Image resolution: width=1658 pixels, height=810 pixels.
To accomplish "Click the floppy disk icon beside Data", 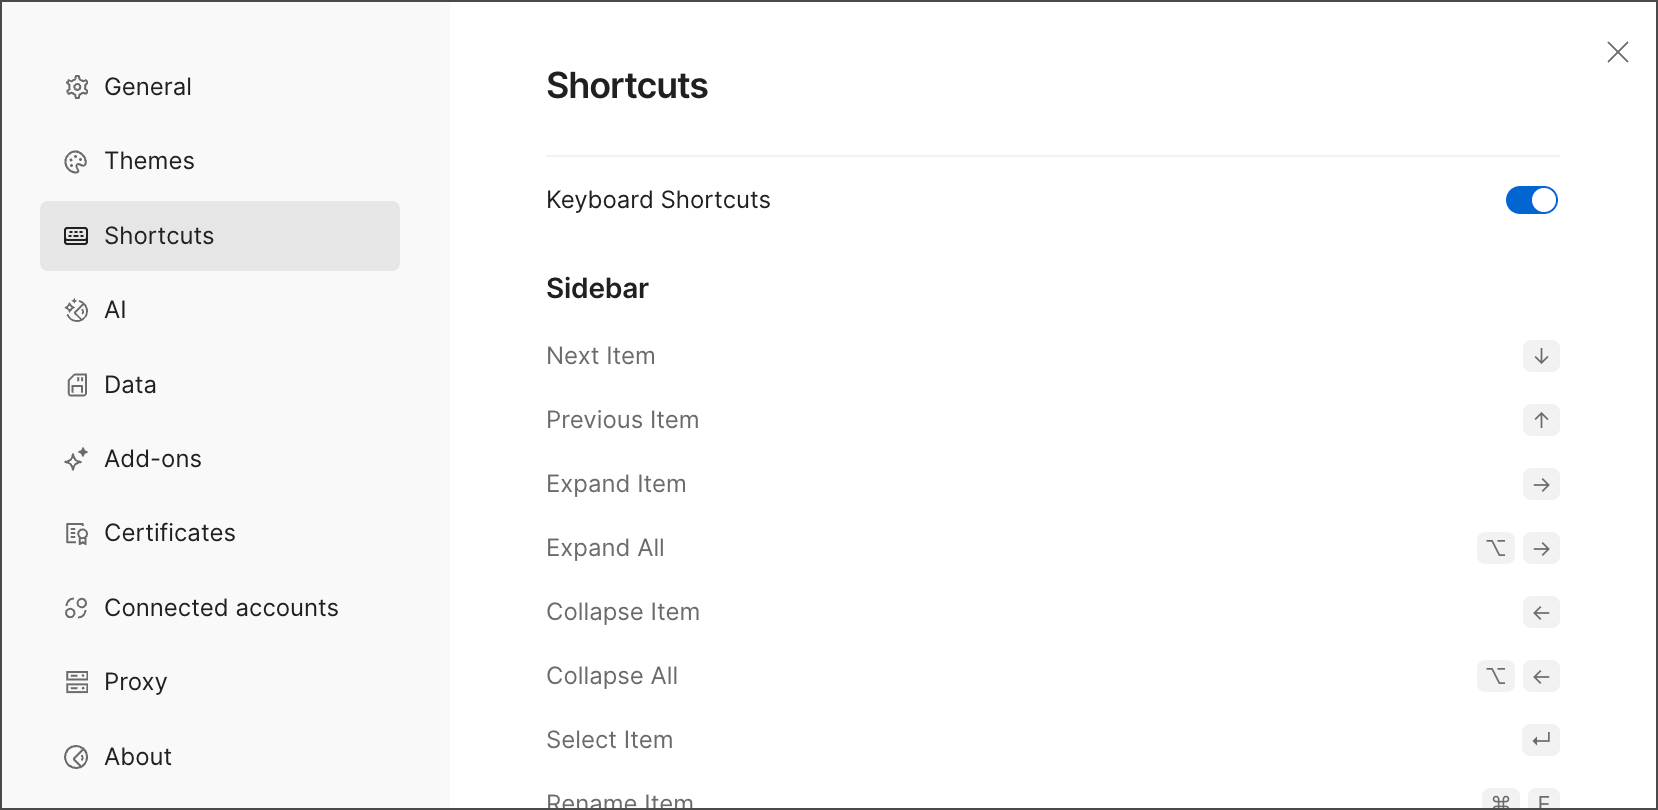I will (76, 384).
